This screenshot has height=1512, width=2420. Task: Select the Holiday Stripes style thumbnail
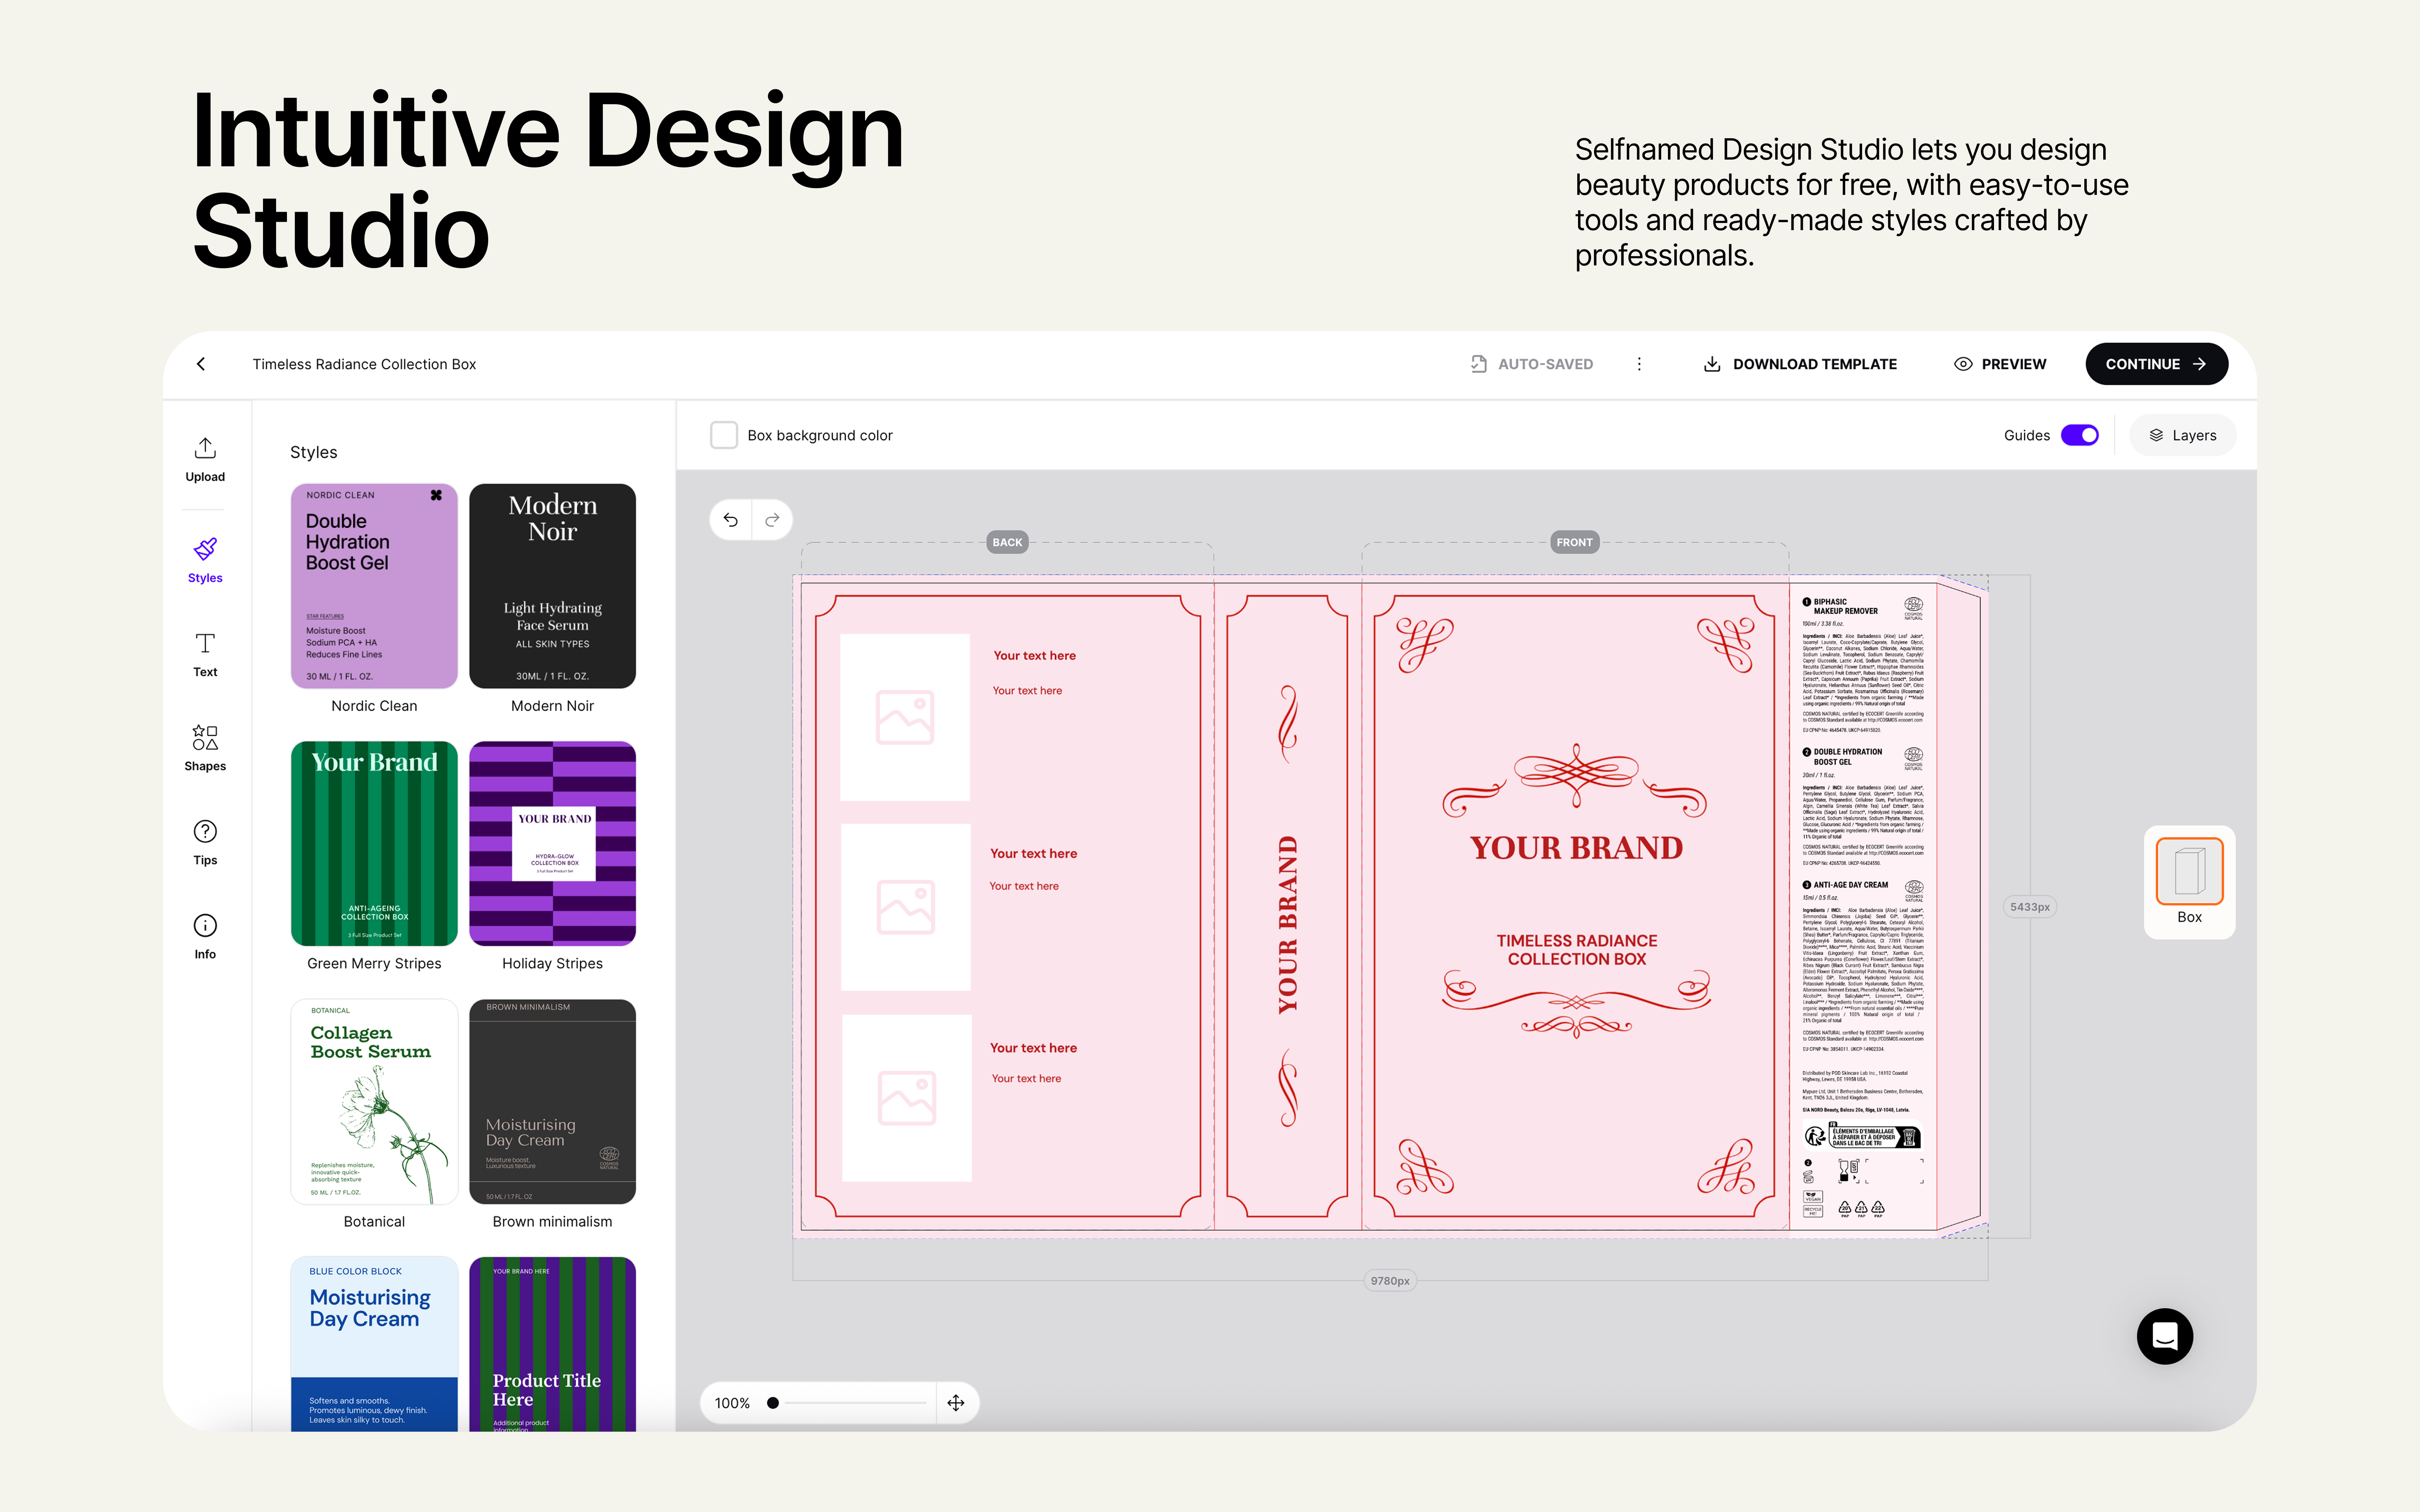(x=552, y=843)
